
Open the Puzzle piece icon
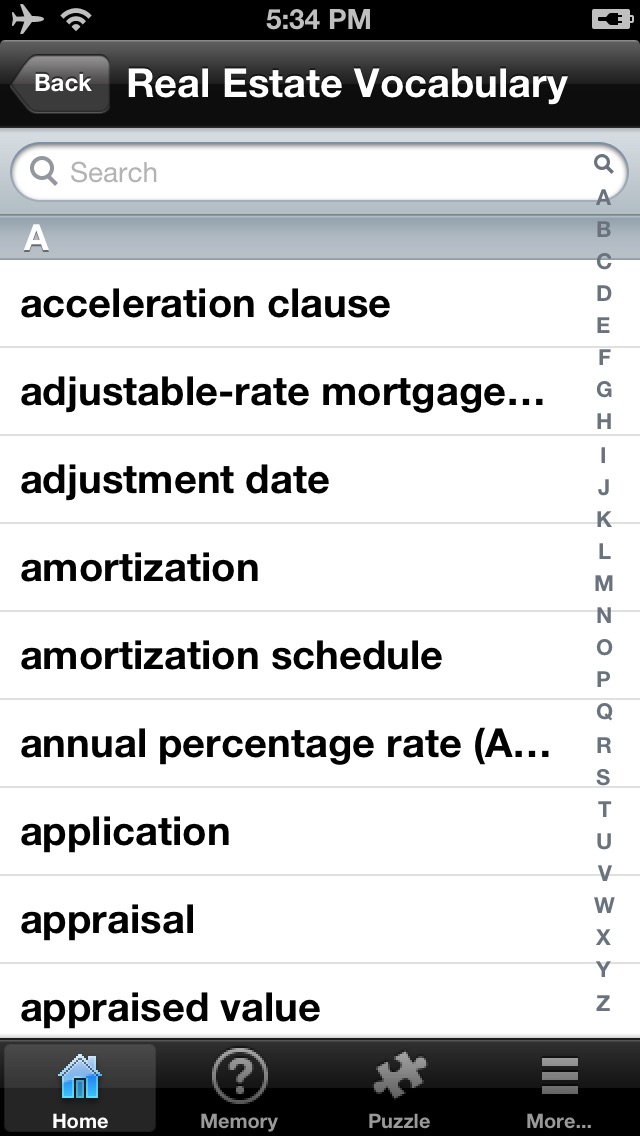coord(399,1077)
